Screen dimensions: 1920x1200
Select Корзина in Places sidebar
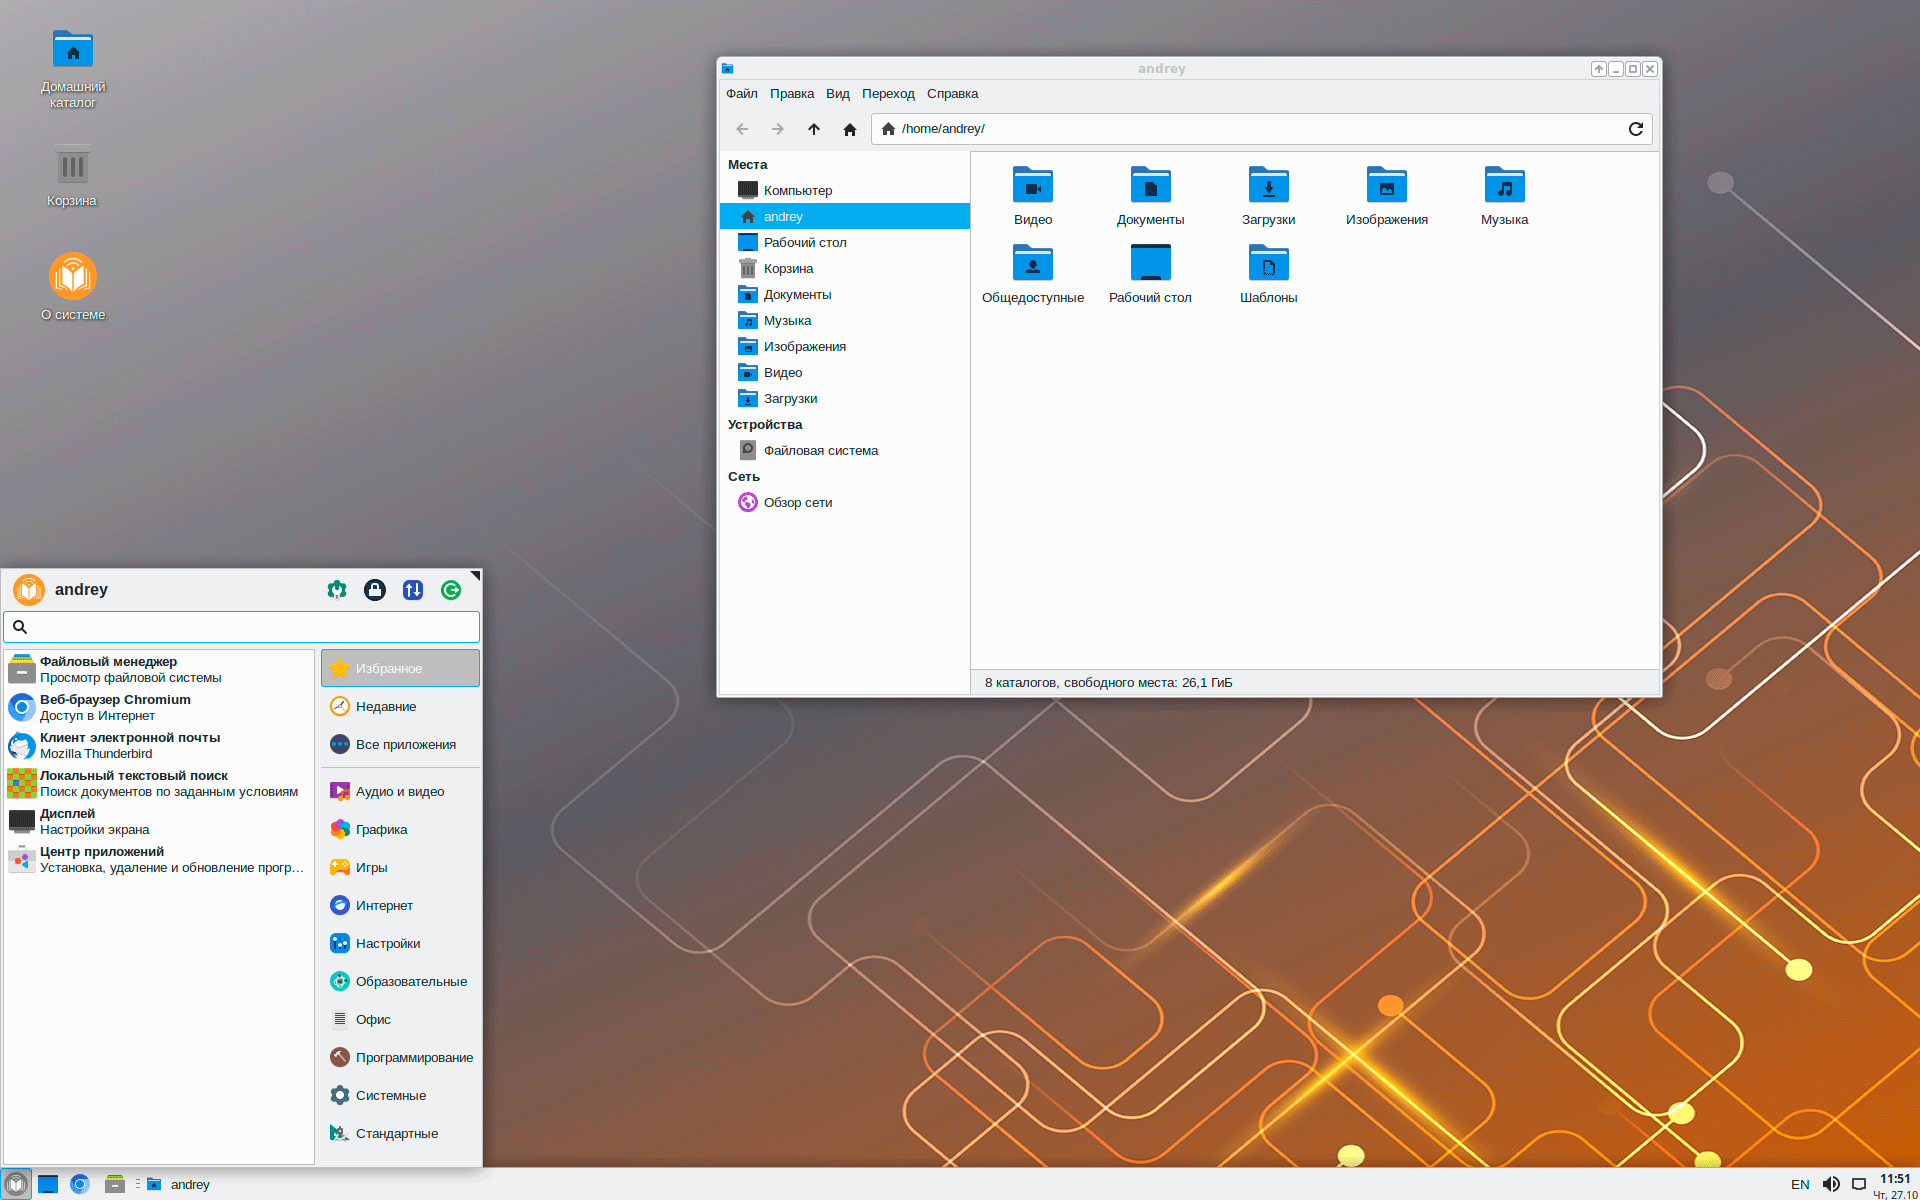788,269
